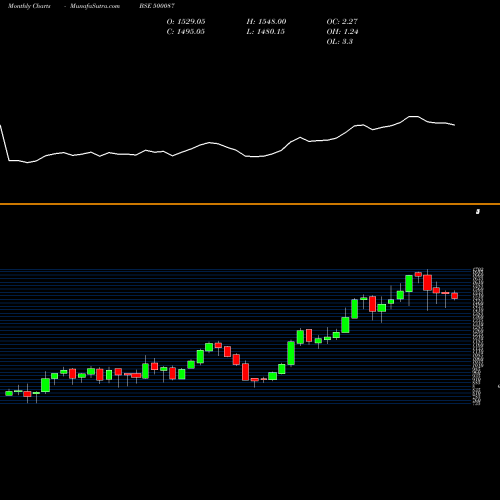
Task: Click the 'OC: 2.27' value
Action: point(342,22)
